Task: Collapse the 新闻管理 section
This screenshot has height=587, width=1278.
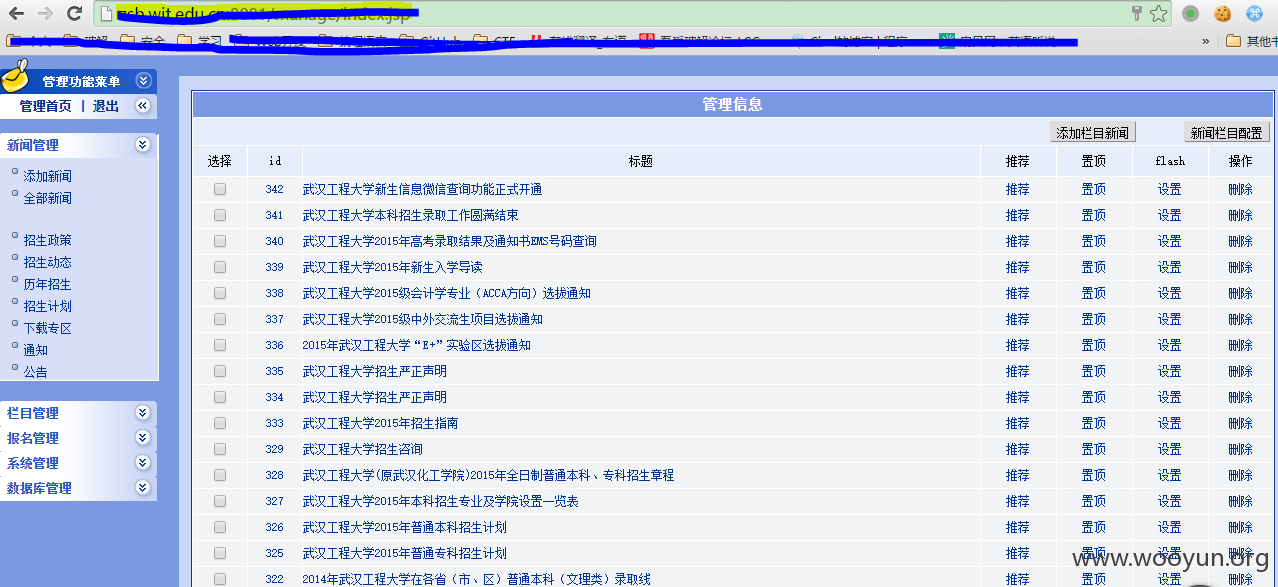Action: coord(143,145)
